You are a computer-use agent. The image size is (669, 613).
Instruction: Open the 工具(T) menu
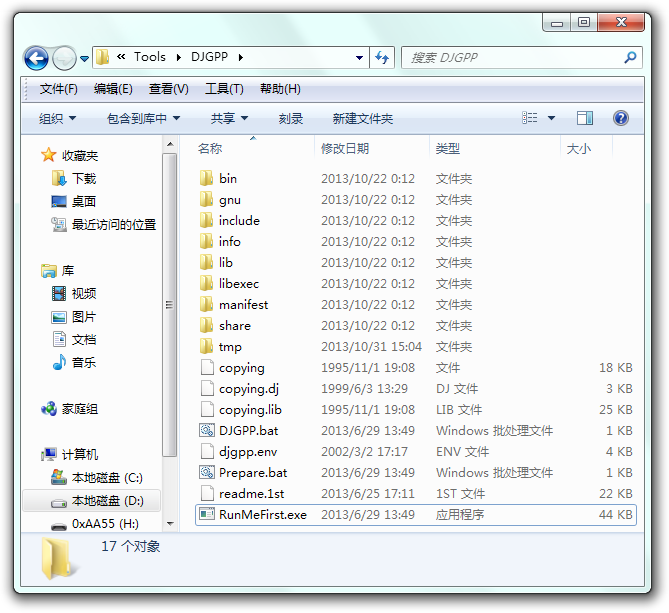pos(224,89)
